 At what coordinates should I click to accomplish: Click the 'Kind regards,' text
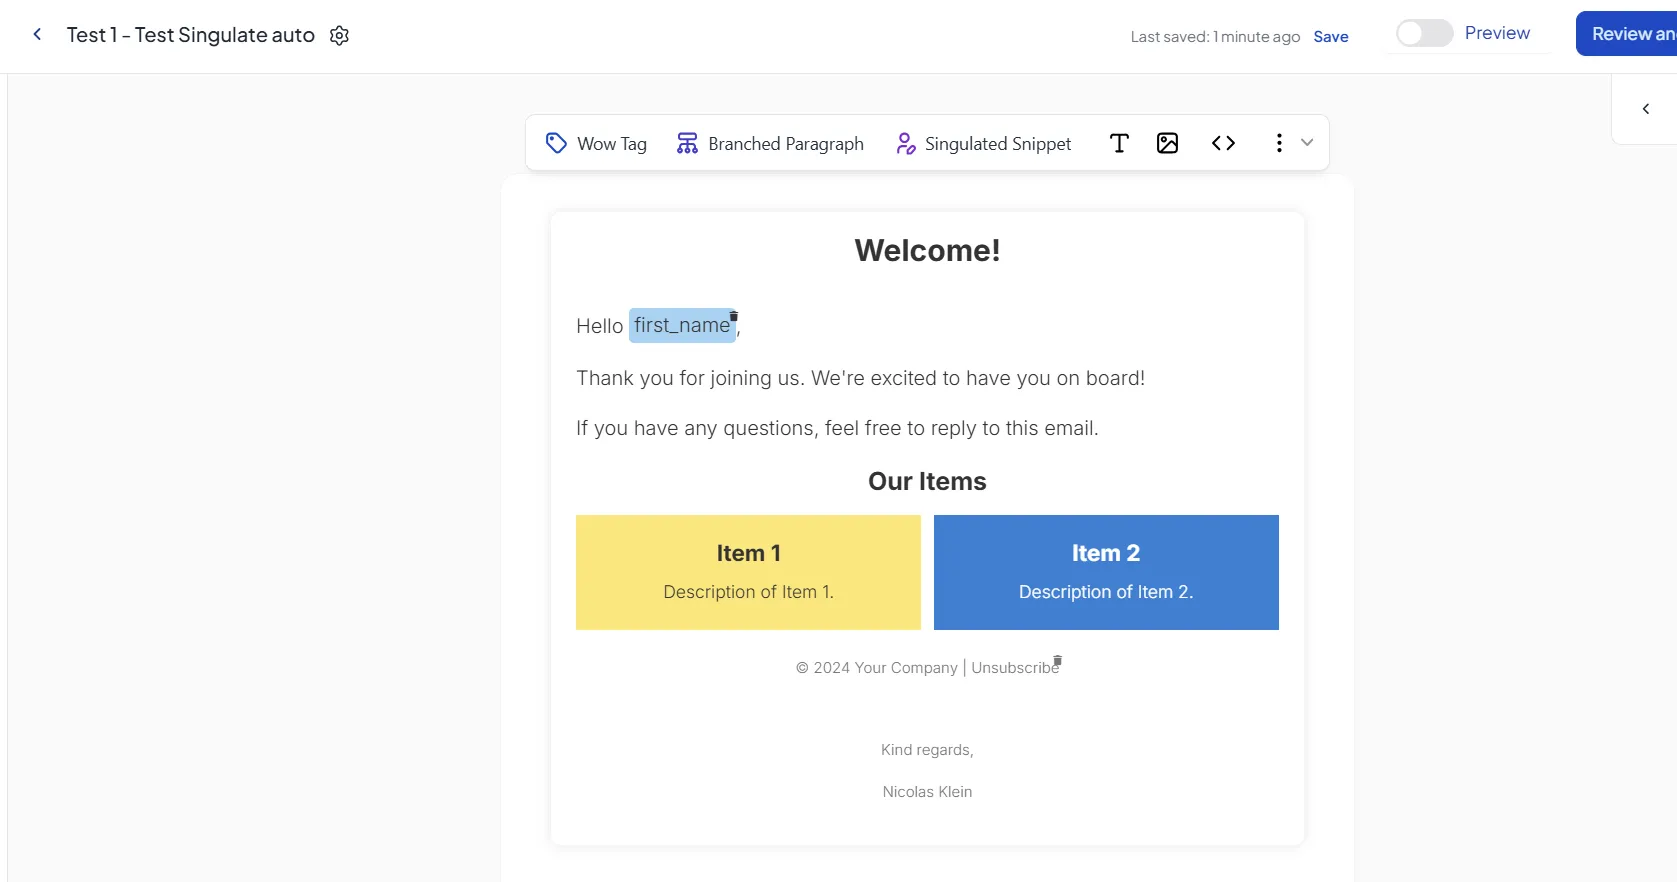[927, 750]
